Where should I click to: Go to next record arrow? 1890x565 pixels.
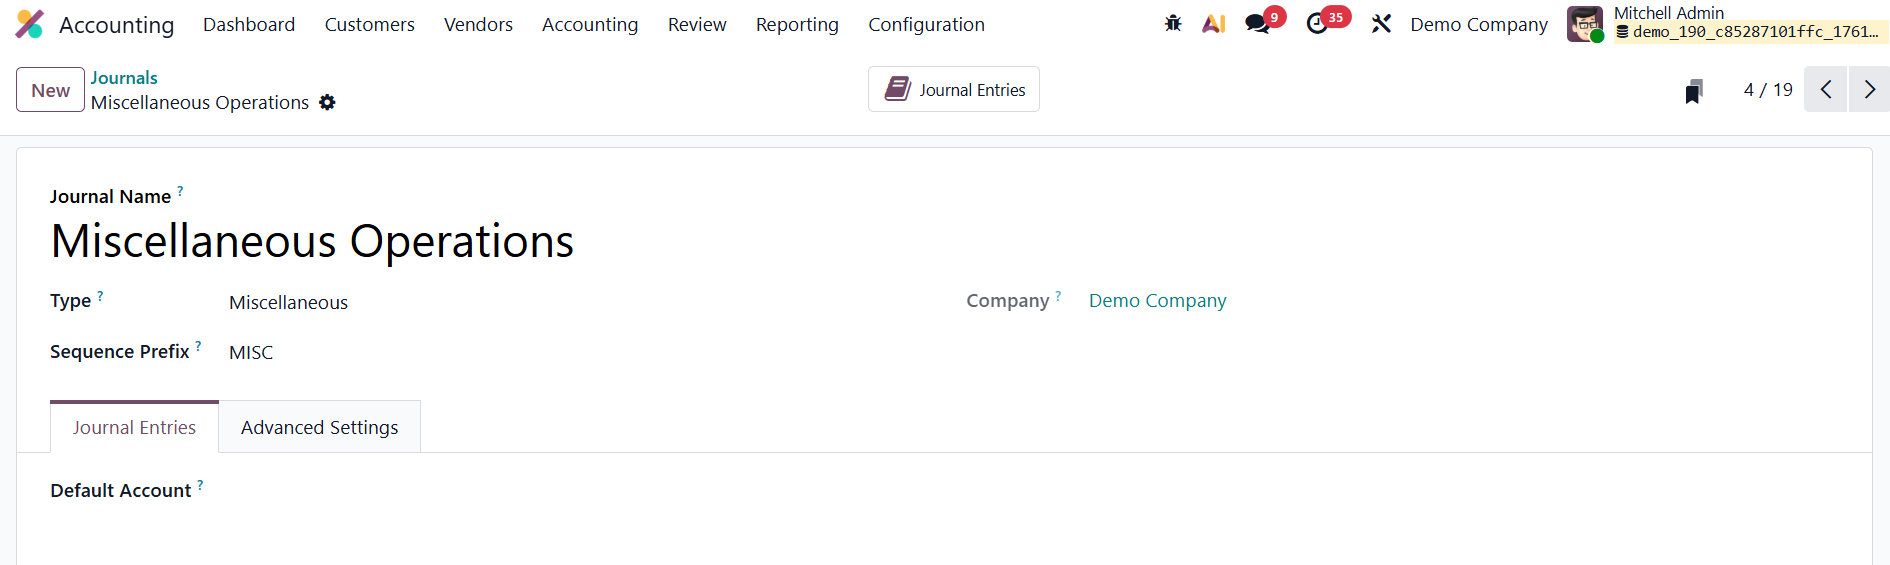click(x=1869, y=90)
